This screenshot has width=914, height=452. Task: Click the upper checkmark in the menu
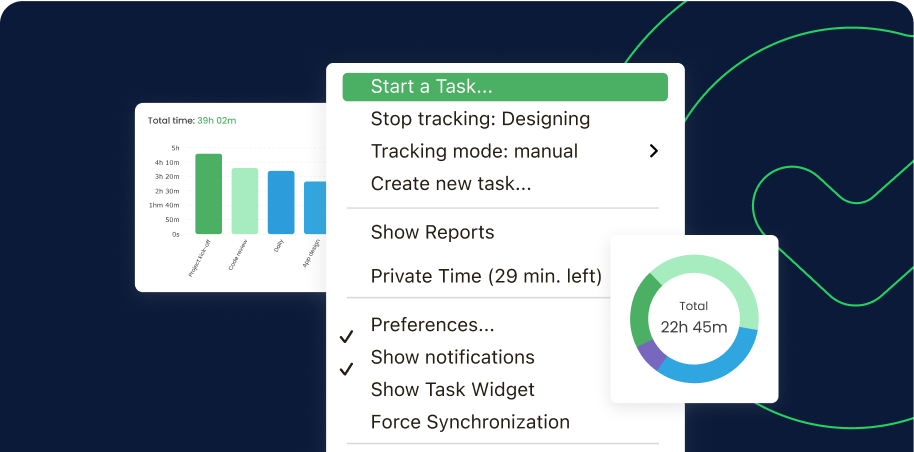click(347, 337)
